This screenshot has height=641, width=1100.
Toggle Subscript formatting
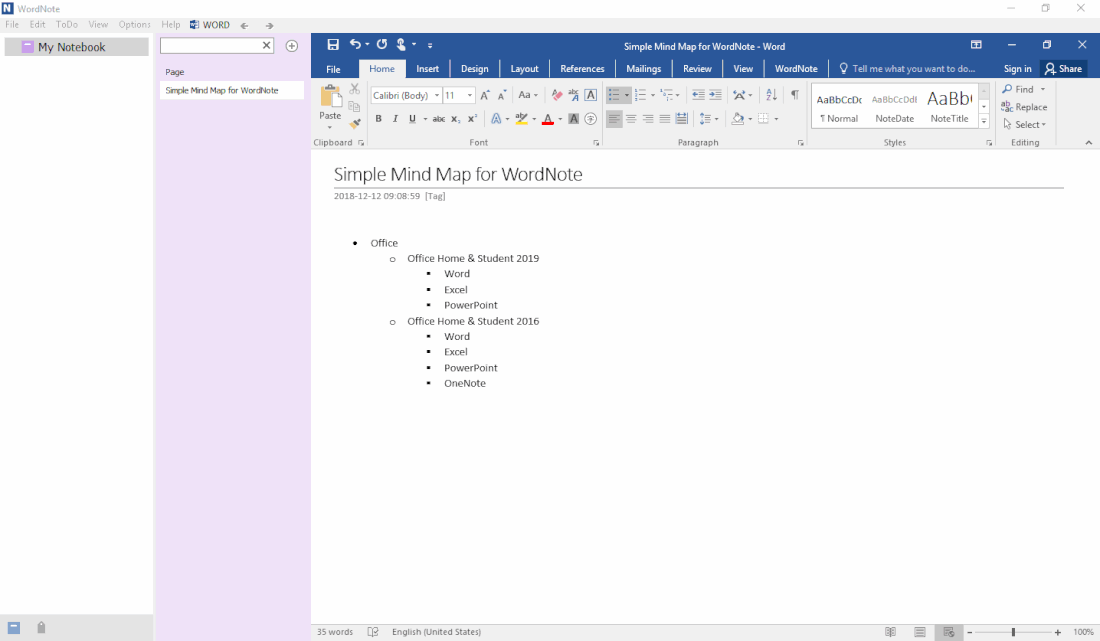(455, 119)
